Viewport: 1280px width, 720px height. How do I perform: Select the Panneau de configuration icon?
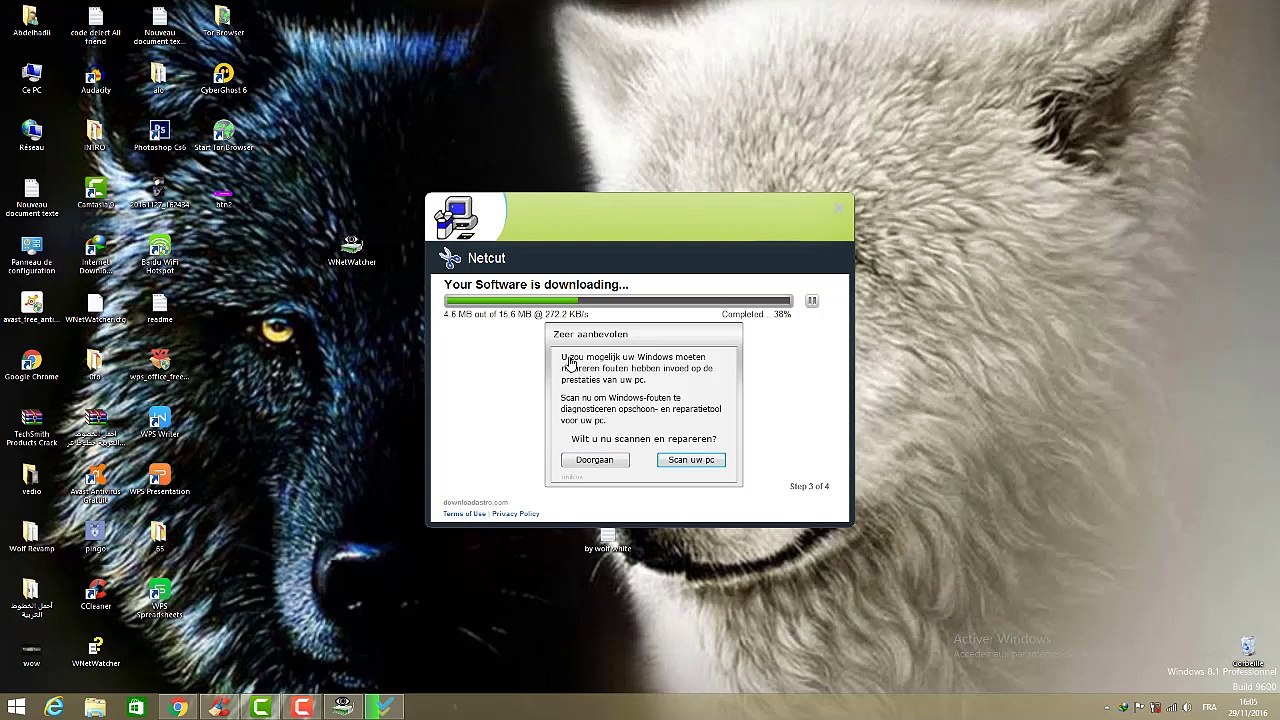[31, 255]
